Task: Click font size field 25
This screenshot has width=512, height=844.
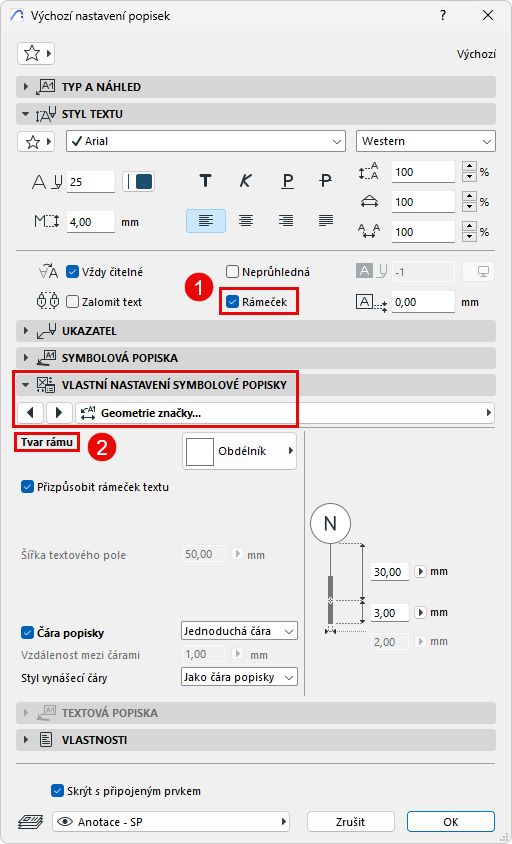Action: tap(90, 182)
